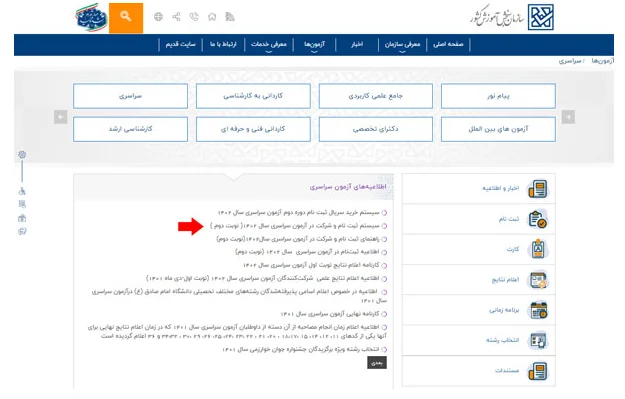Click the orange search button
The height and width of the screenshot is (399, 625).
pos(126,18)
